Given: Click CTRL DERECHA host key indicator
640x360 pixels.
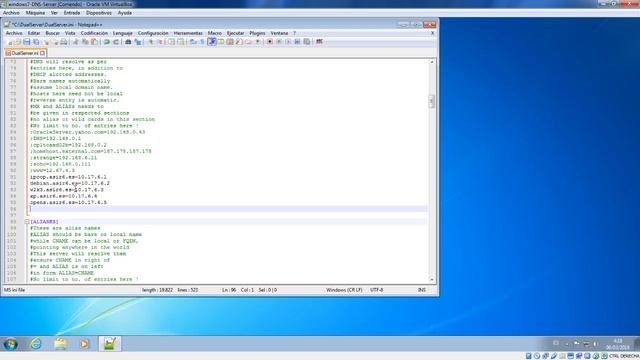Looking at the screenshot, I should (x=624, y=356).
